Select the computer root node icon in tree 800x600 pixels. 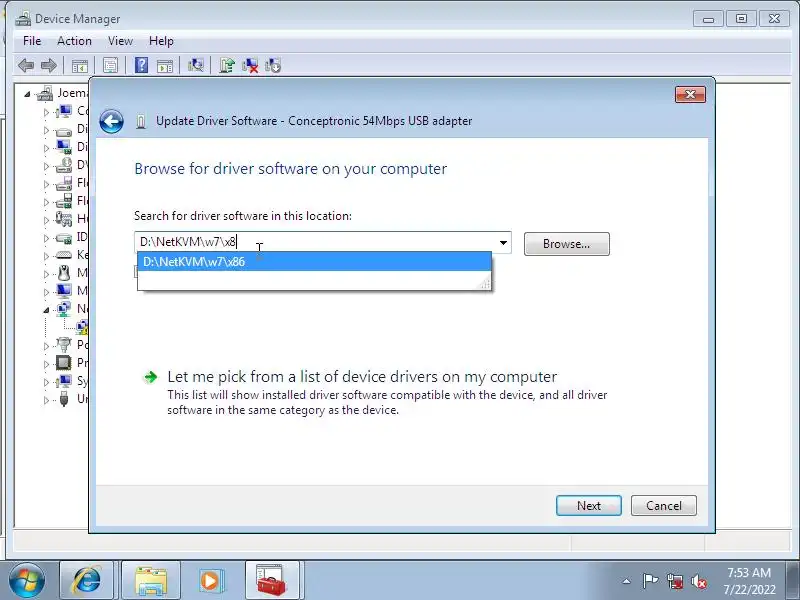[45, 93]
